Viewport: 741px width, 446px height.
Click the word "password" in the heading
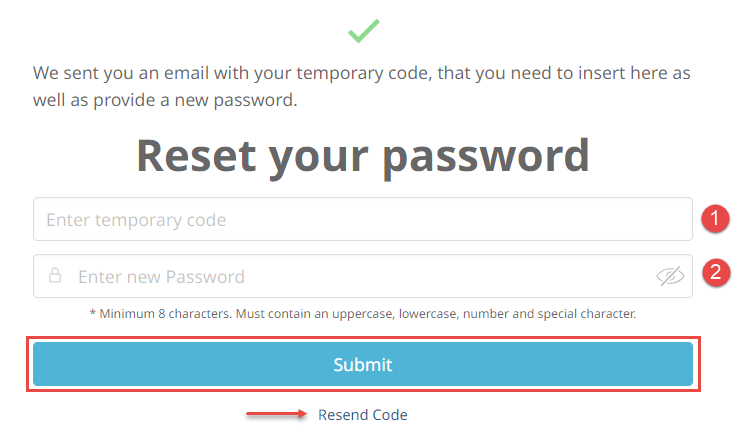coord(486,159)
